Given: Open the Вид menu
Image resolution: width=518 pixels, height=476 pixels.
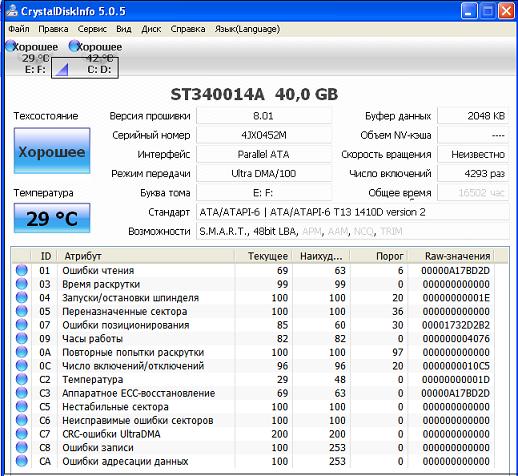Looking at the screenshot, I should click(124, 29).
